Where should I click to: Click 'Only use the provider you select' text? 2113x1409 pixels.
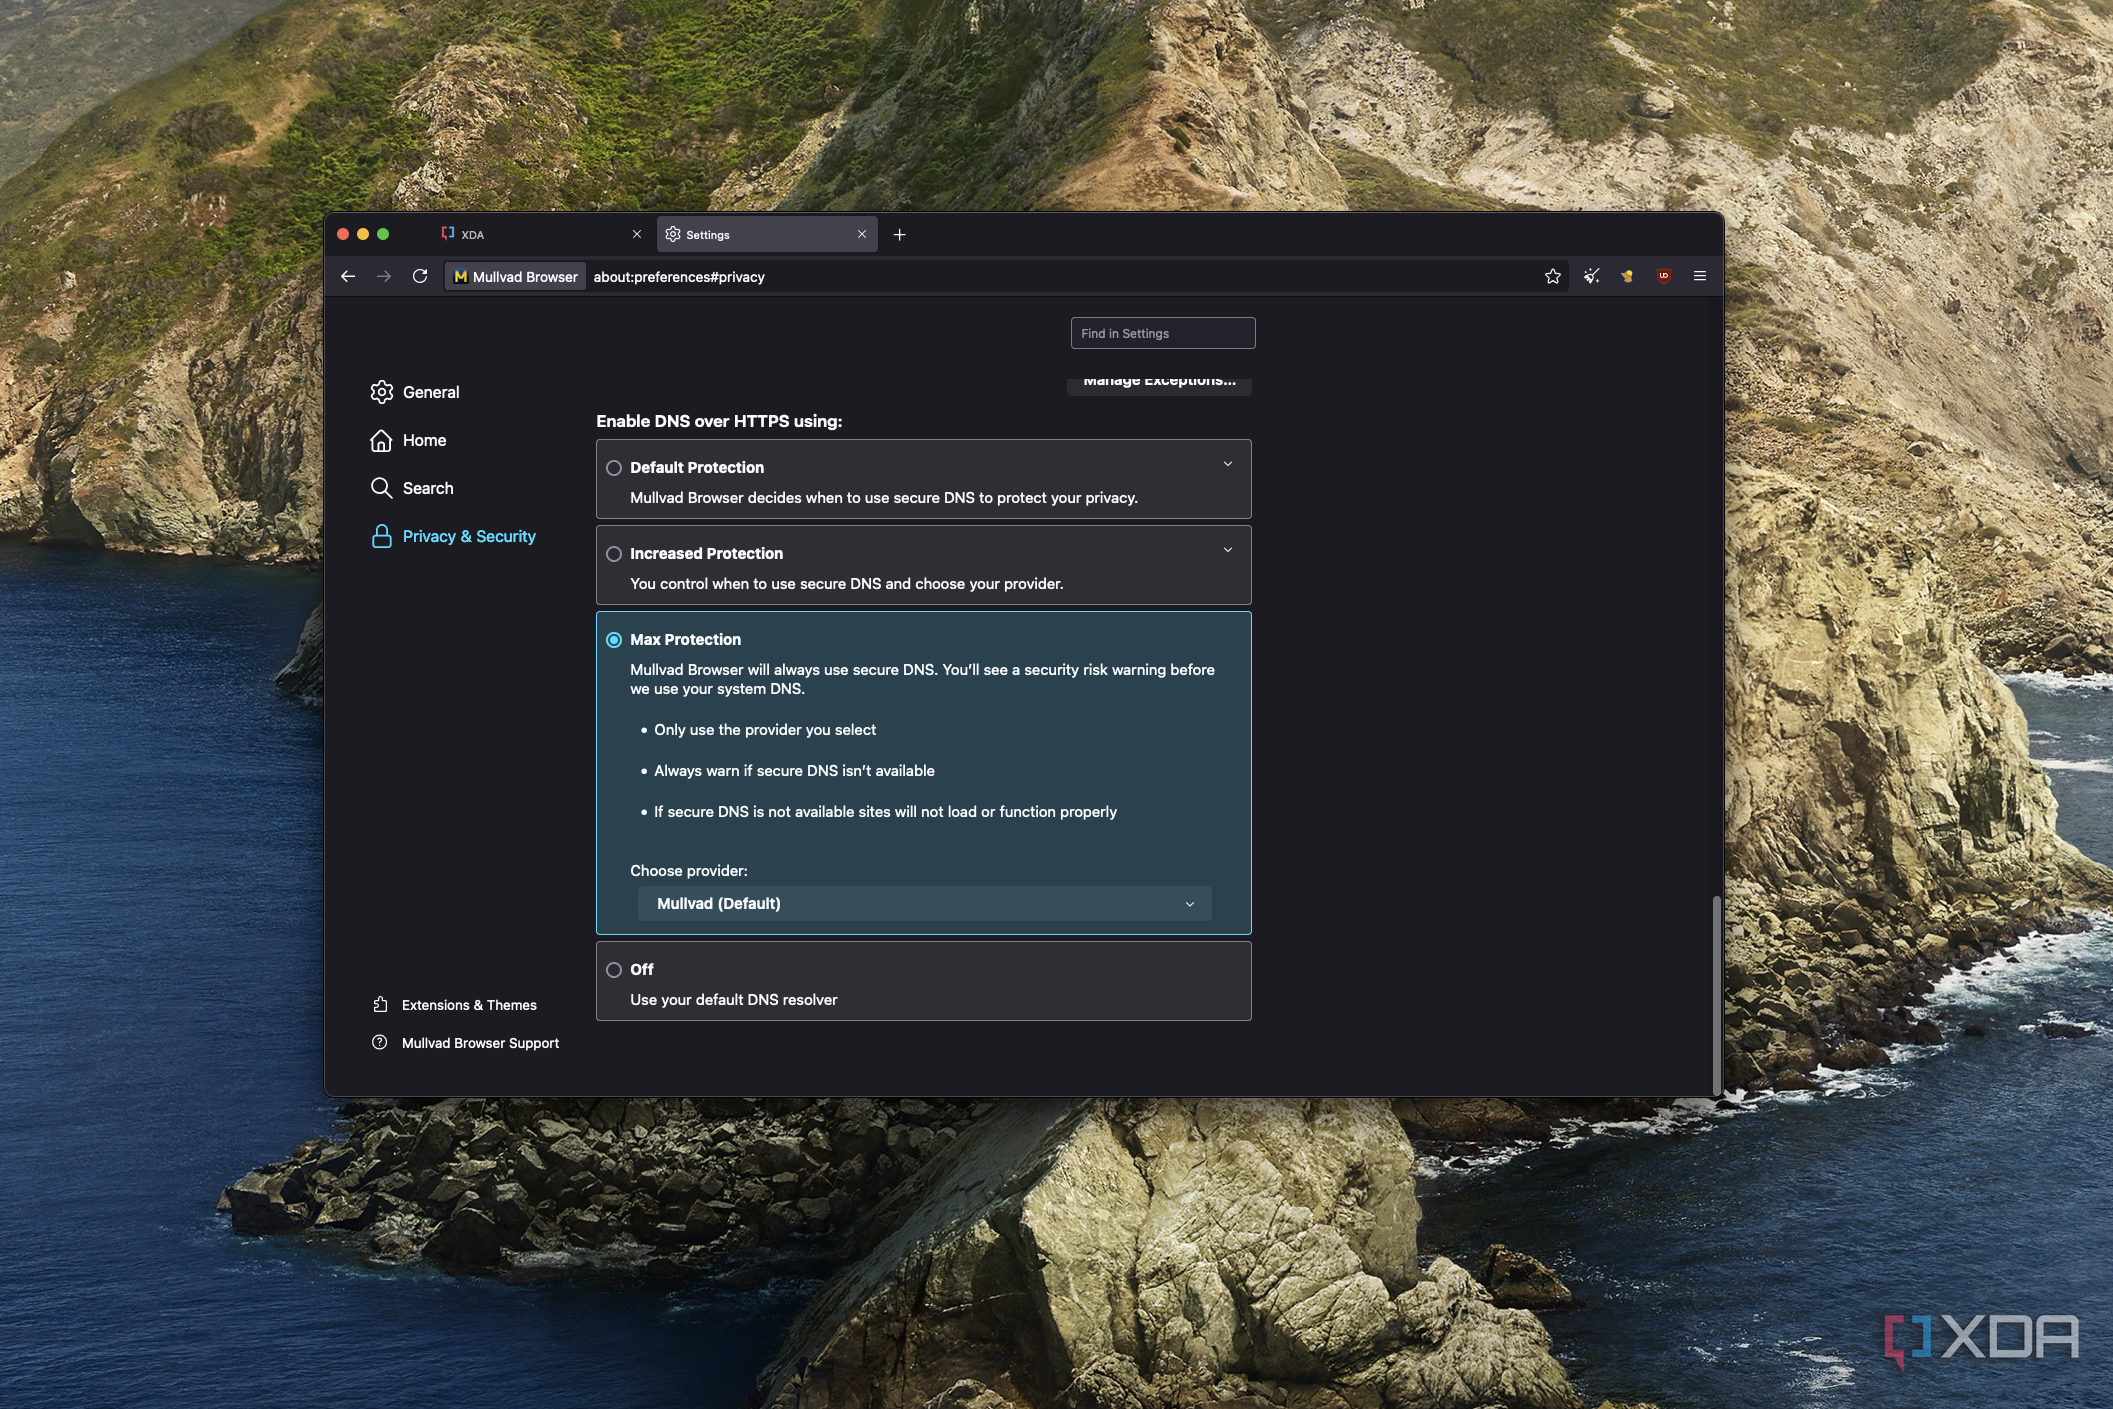pyautogui.click(x=765, y=730)
